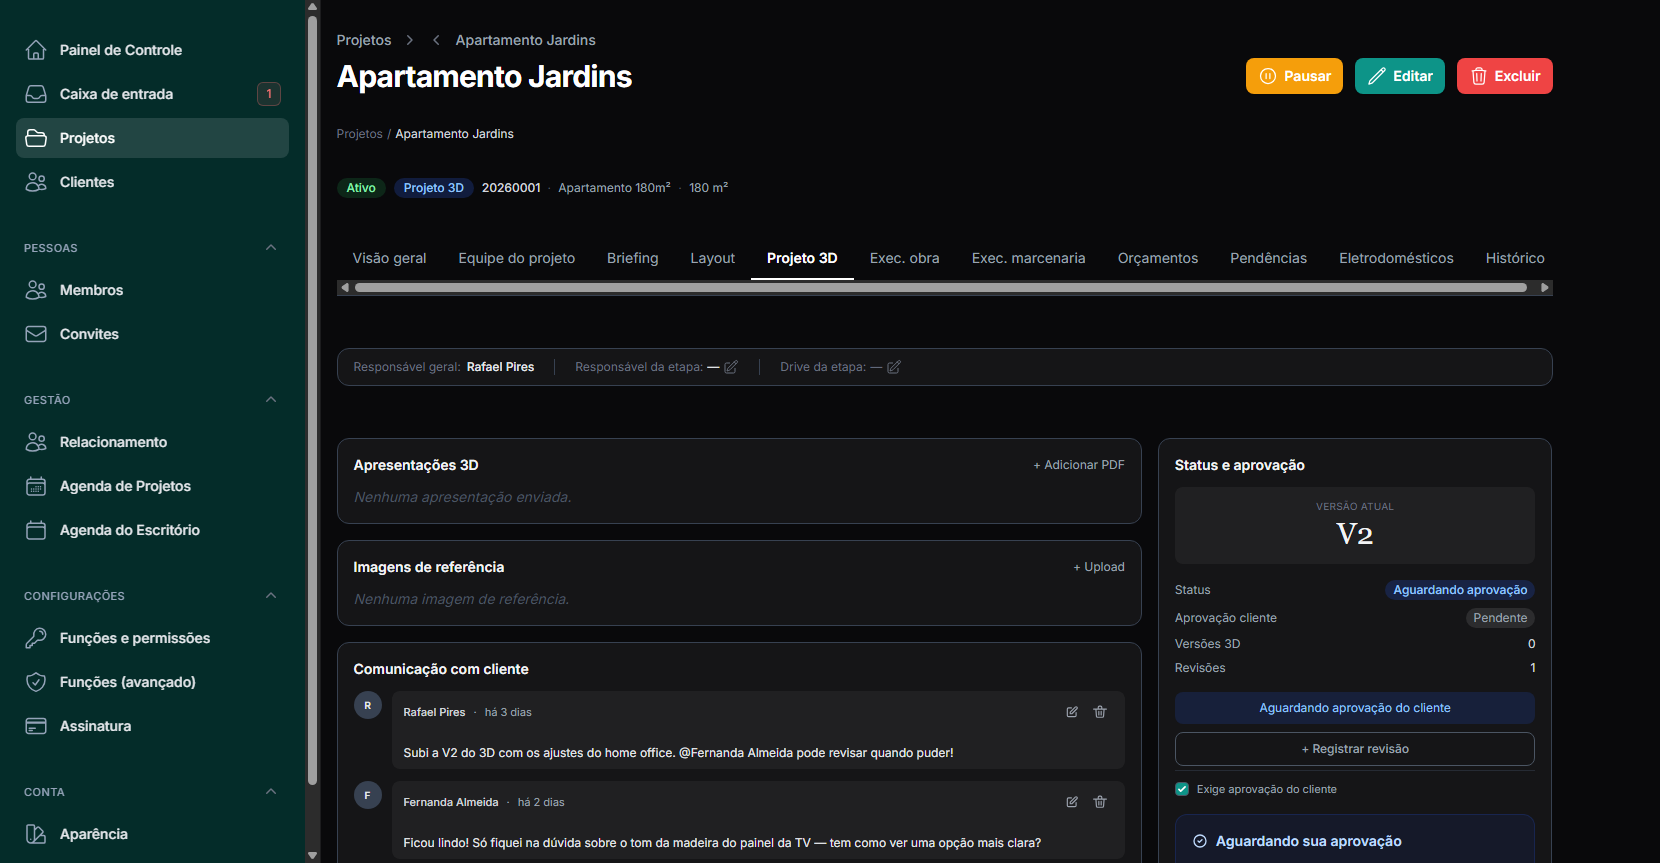Delete Fernanda Almeida's comment via trash icon
This screenshot has height=863, width=1660.
coord(1100,802)
